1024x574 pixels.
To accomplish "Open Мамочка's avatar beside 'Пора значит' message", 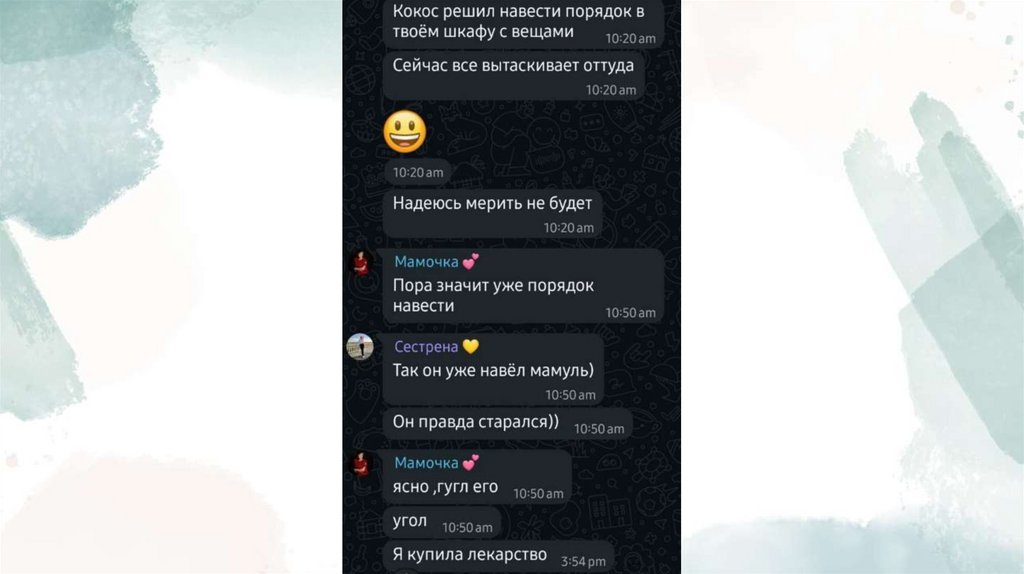I will [x=360, y=263].
